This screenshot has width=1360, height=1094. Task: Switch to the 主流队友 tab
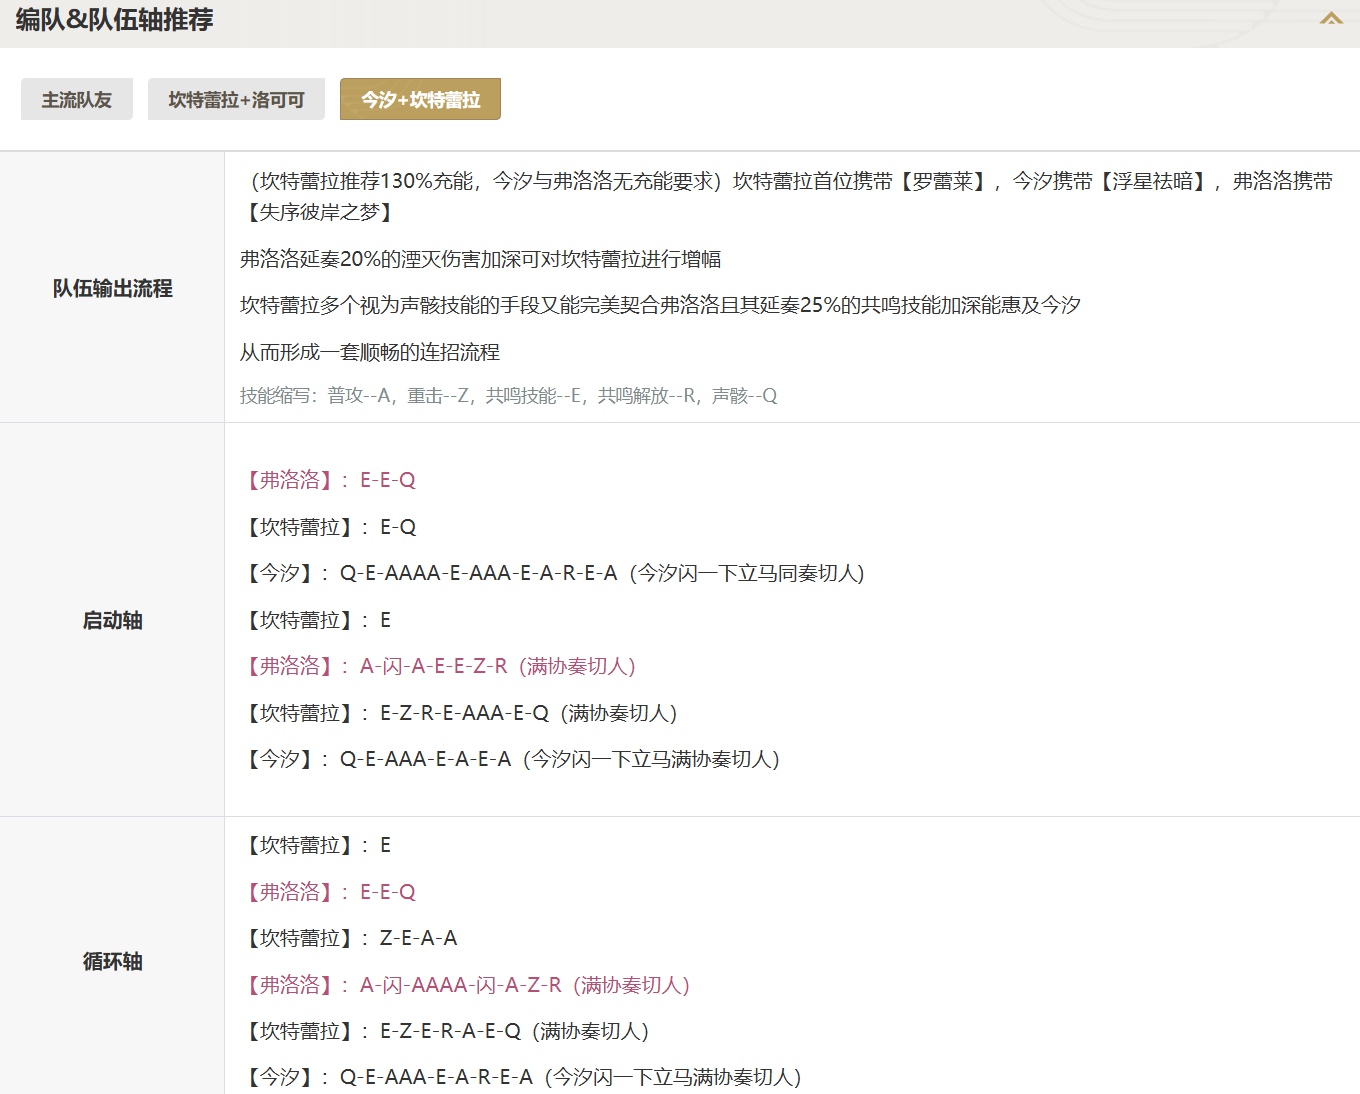point(77,99)
